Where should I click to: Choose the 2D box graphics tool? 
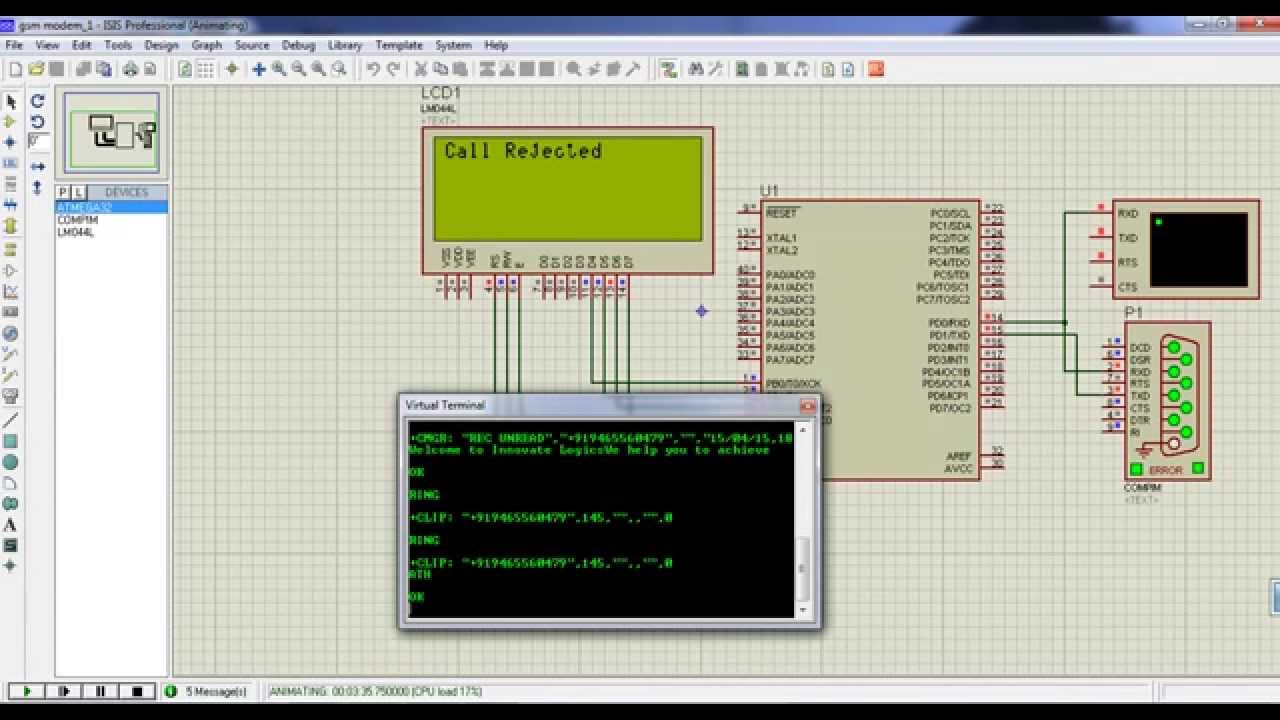(x=11, y=441)
